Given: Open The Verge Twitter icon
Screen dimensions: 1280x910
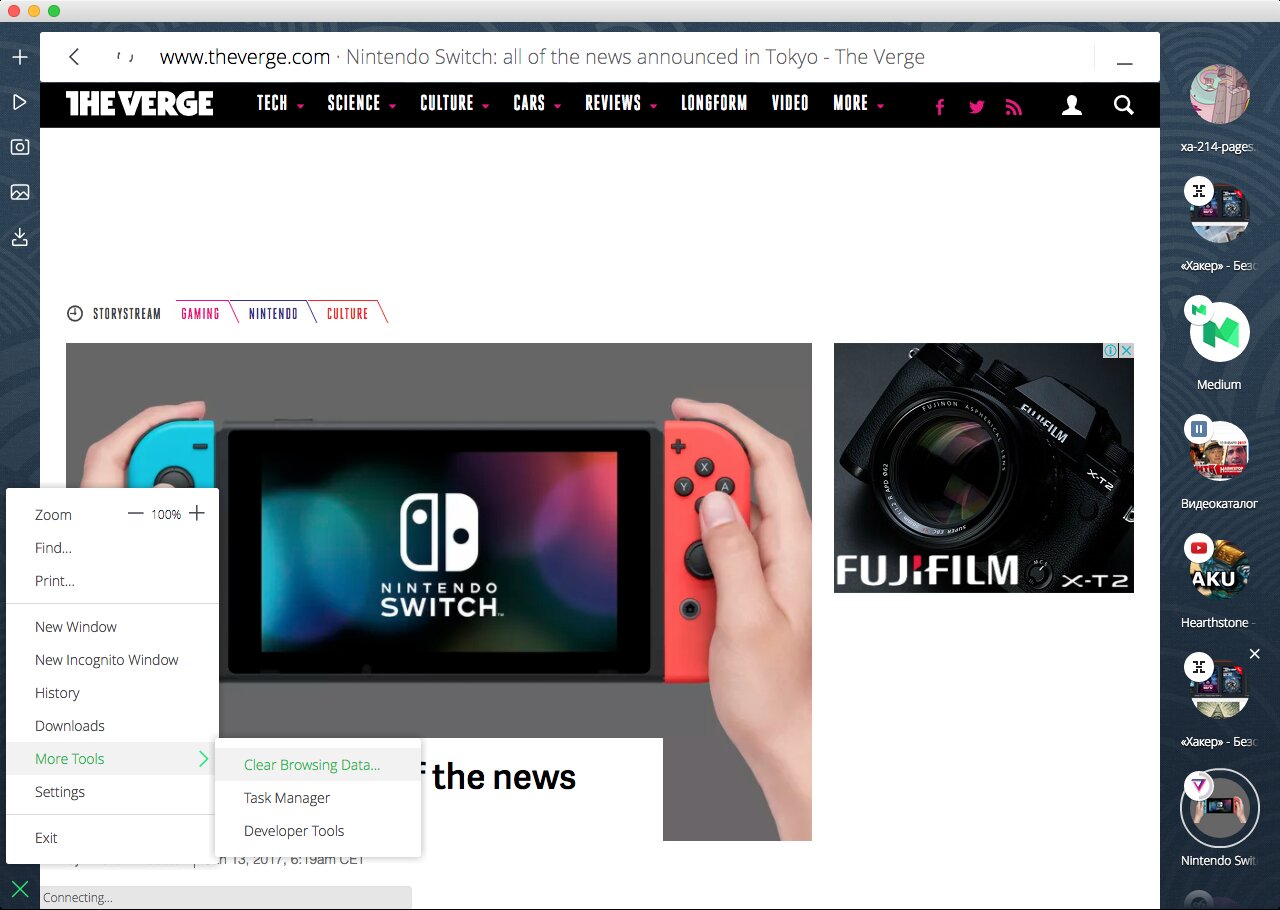Looking at the screenshot, I should click(x=977, y=107).
